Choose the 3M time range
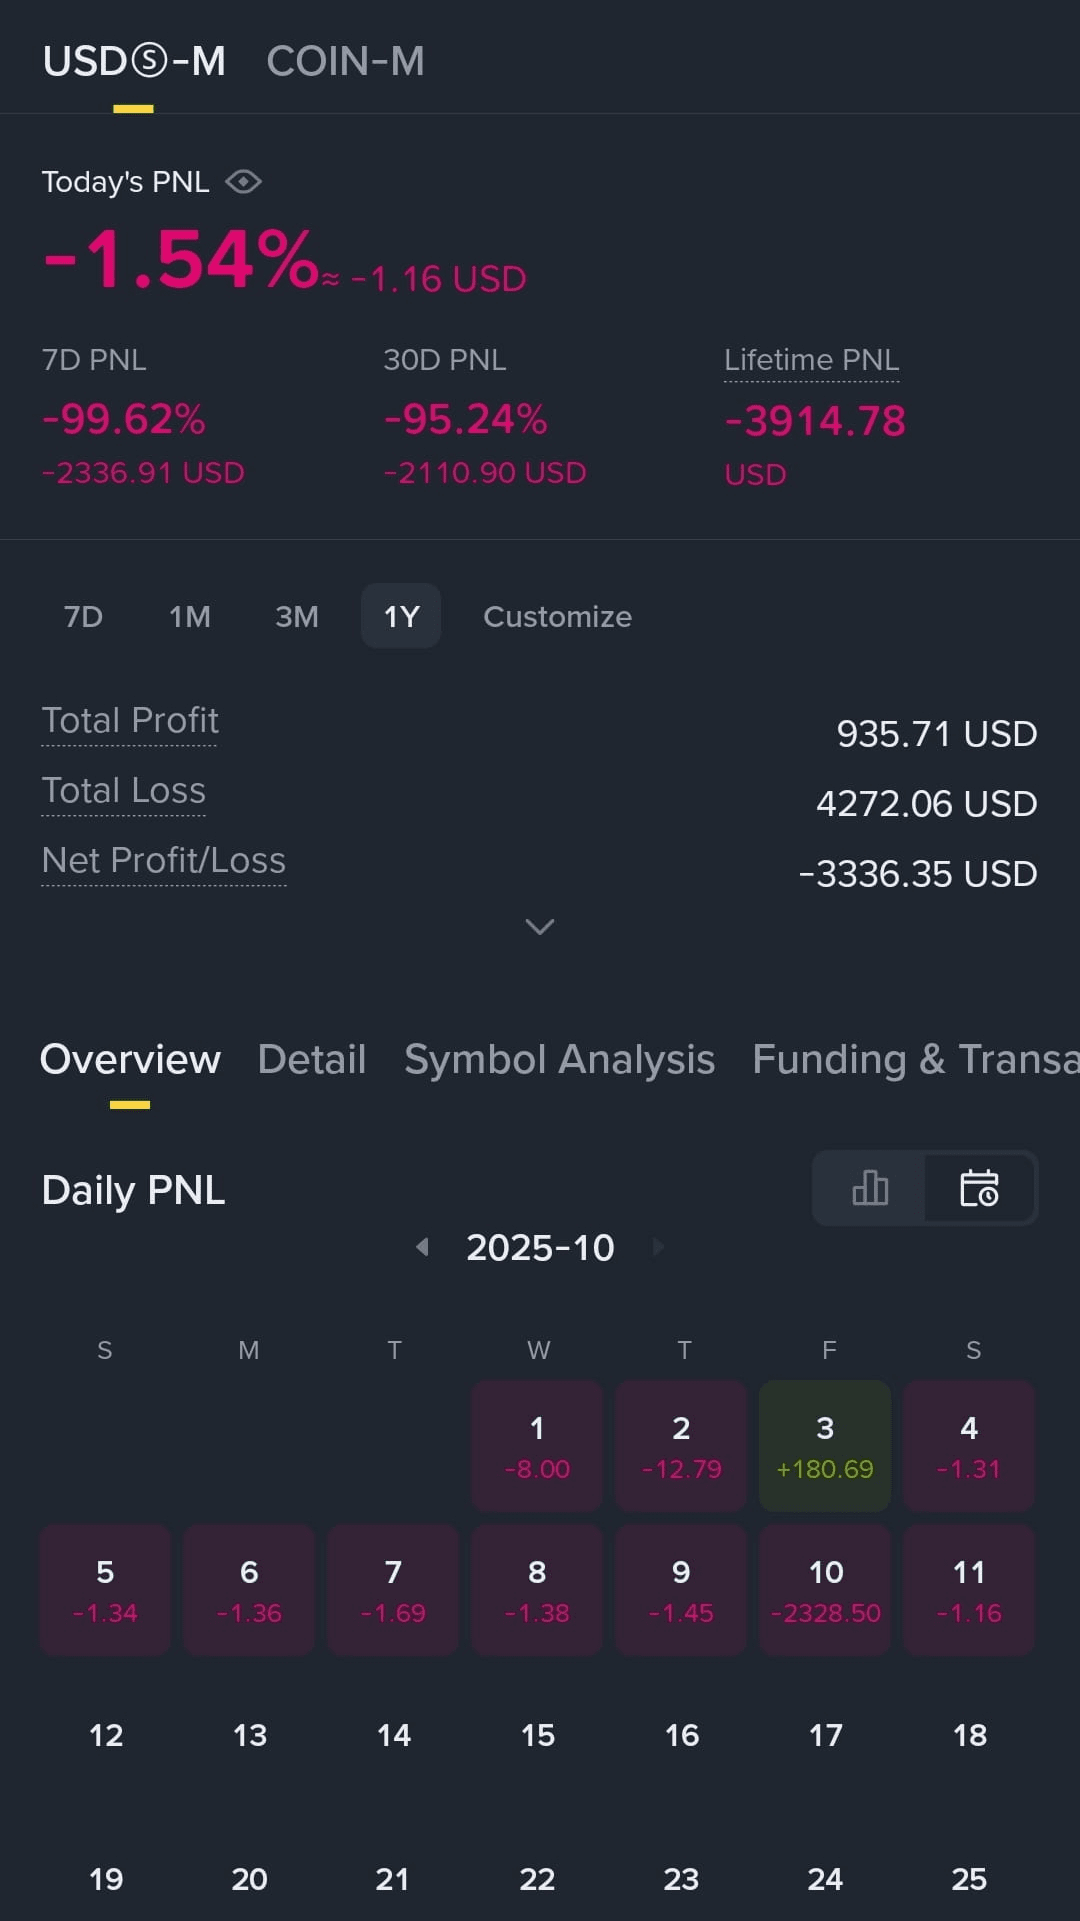Screen dimensions: 1080x1921 tap(297, 616)
